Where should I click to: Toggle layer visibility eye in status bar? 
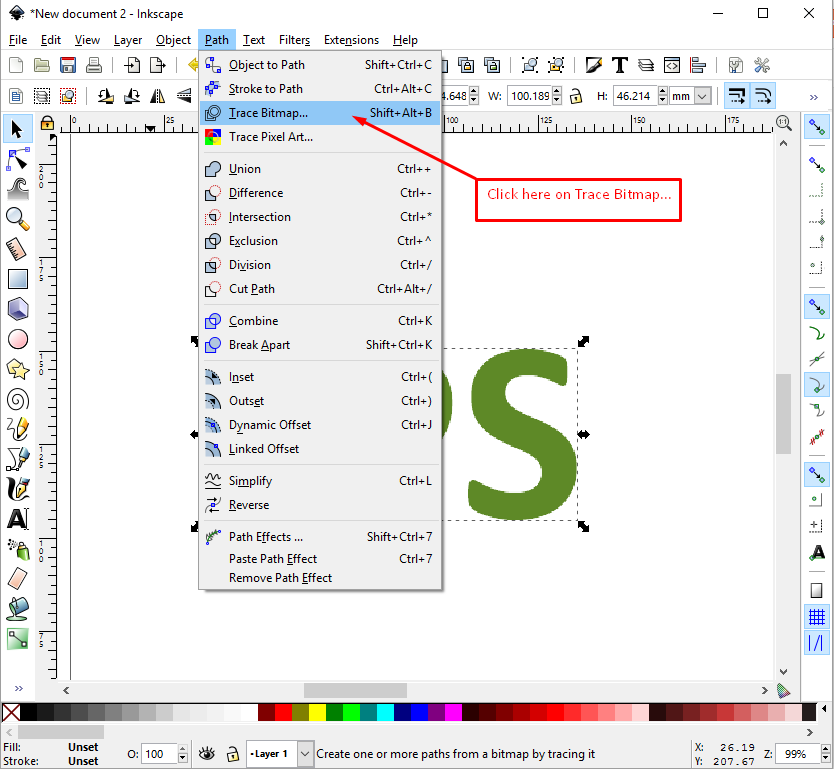[x=207, y=753]
